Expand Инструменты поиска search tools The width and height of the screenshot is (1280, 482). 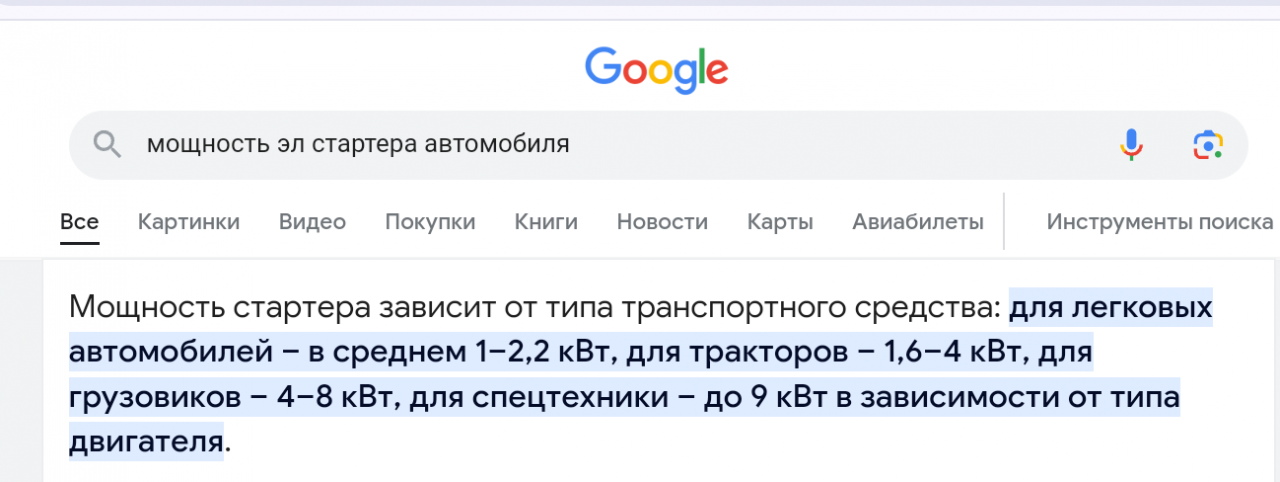[1160, 222]
